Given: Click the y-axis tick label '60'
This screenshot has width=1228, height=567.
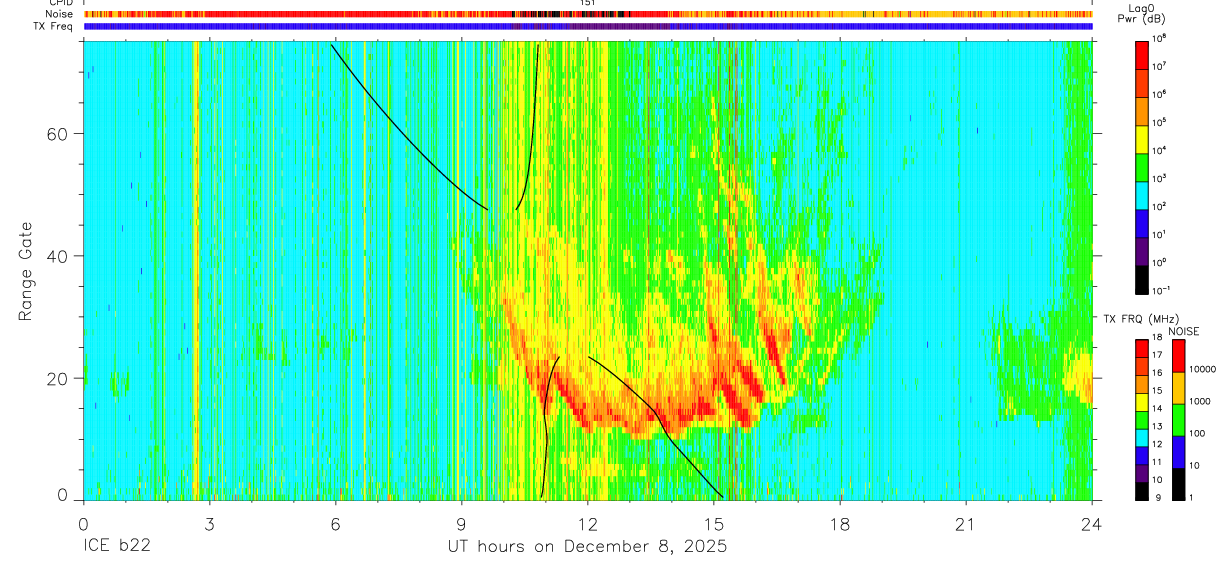Looking at the screenshot, I should coord(60,134).
